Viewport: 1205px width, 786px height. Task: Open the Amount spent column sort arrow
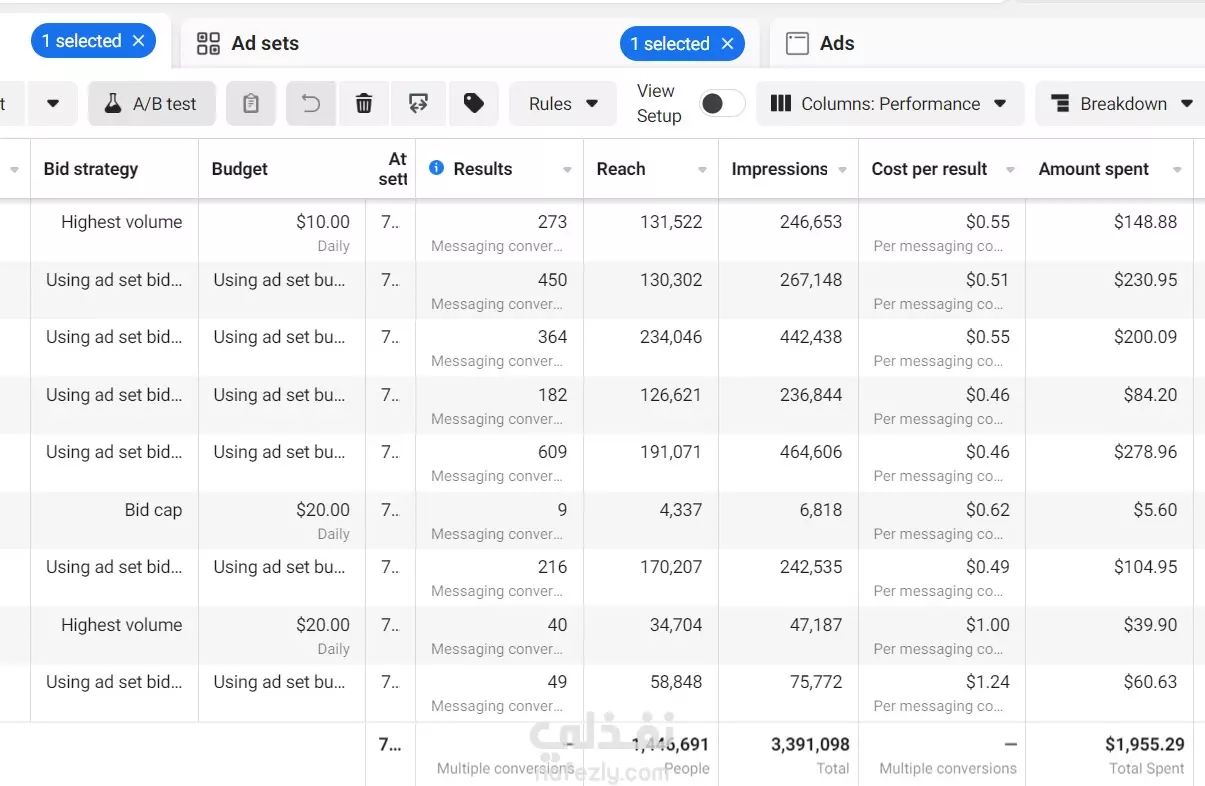click(x=1177, y=170)
